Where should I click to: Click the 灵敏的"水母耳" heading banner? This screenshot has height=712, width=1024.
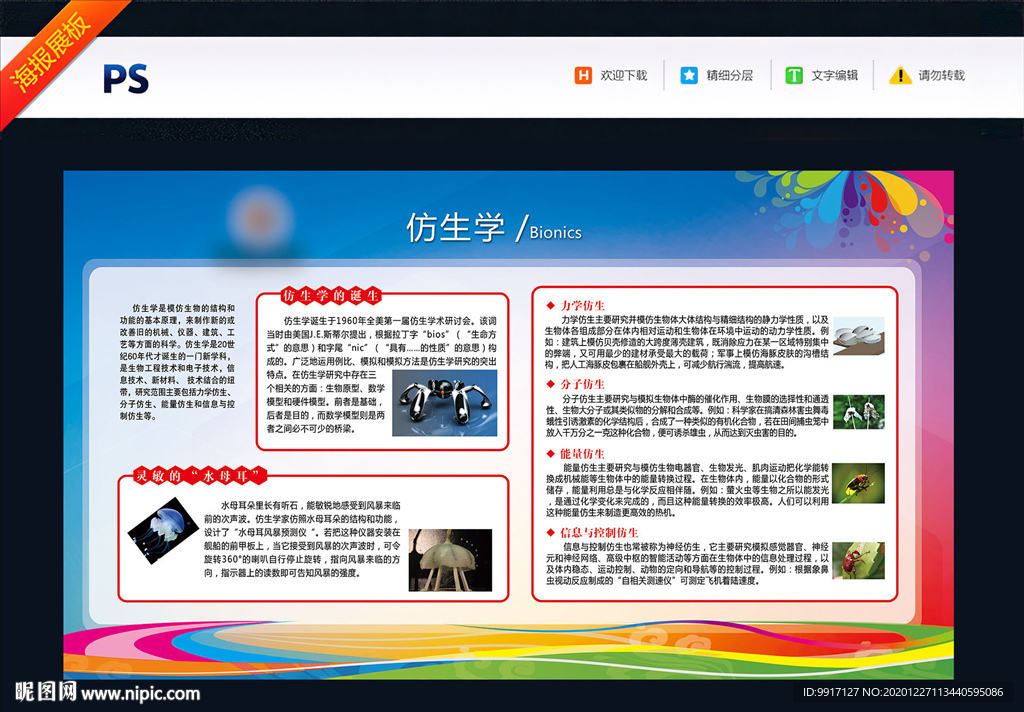[x=200, y=476]
